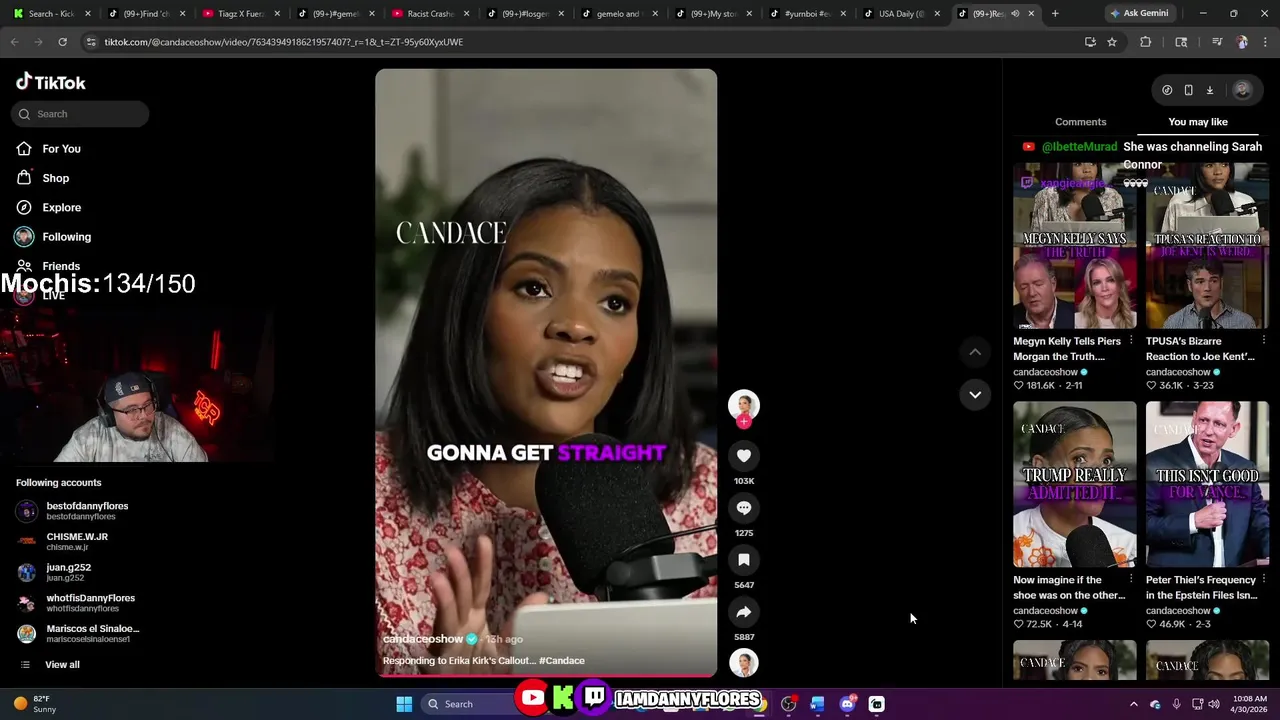Switch to You may like tab

pos(1198,122)
